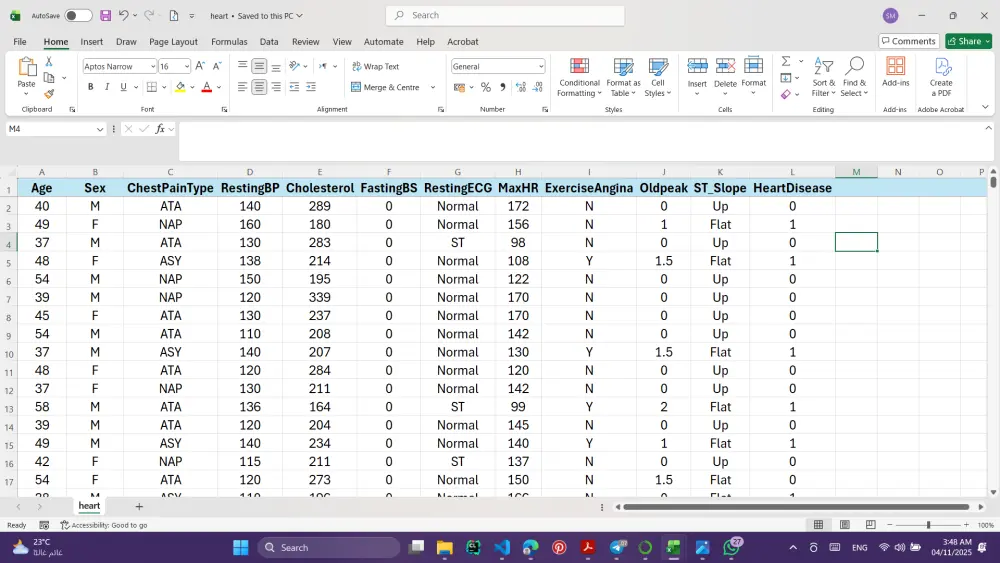
Task: Open the Review tab
Action: pos(305,41)
